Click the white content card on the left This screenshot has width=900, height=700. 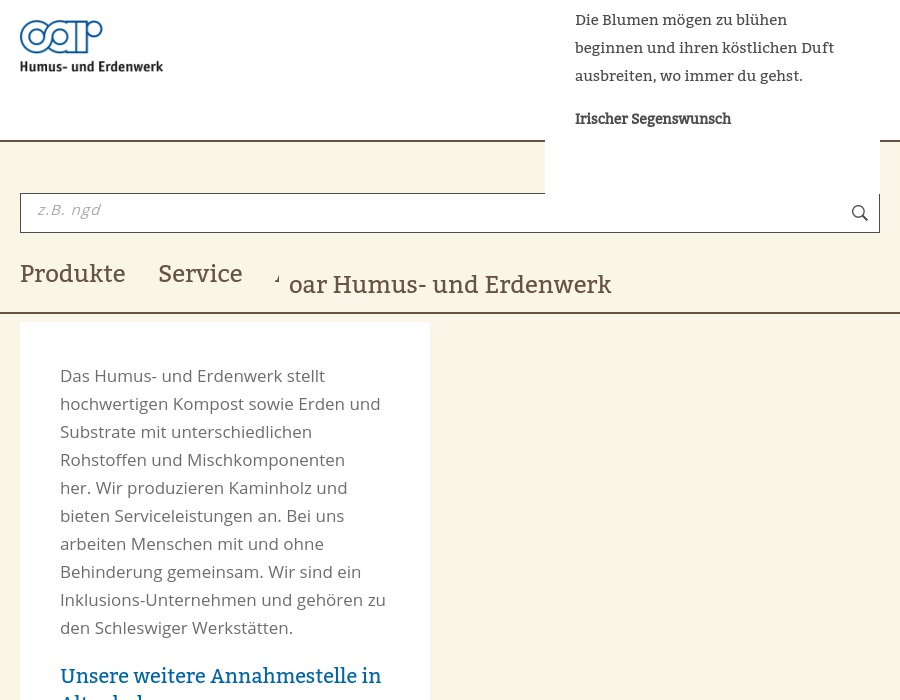click(225, 510)
